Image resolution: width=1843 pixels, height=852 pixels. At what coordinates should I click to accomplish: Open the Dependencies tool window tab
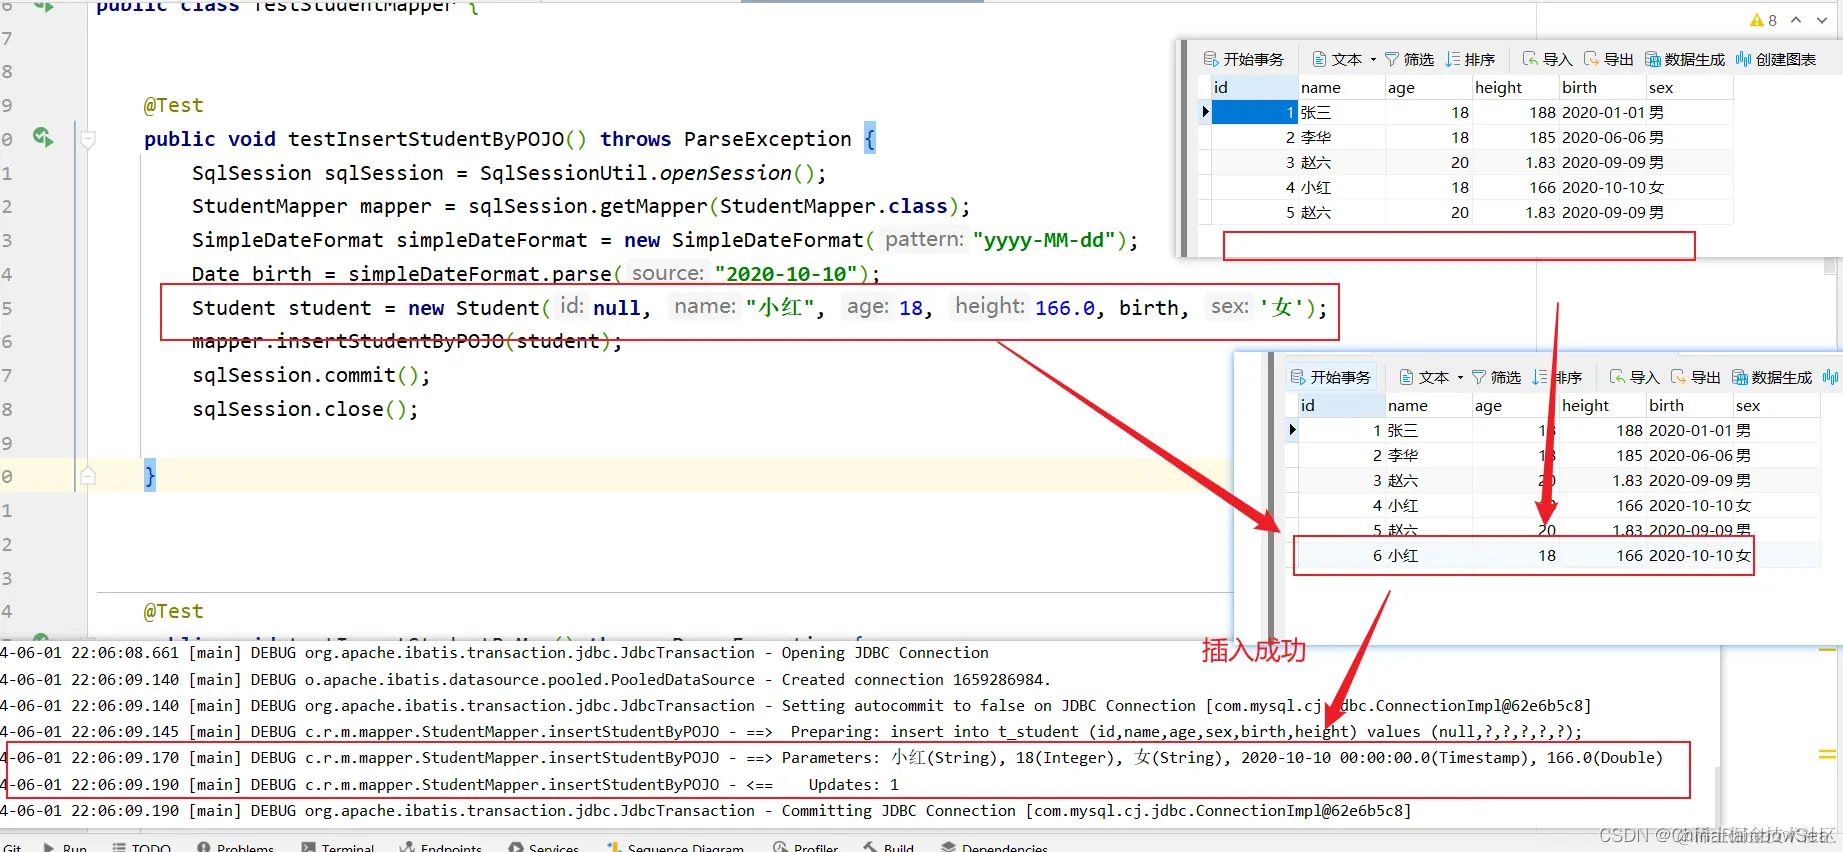[994, 847]
